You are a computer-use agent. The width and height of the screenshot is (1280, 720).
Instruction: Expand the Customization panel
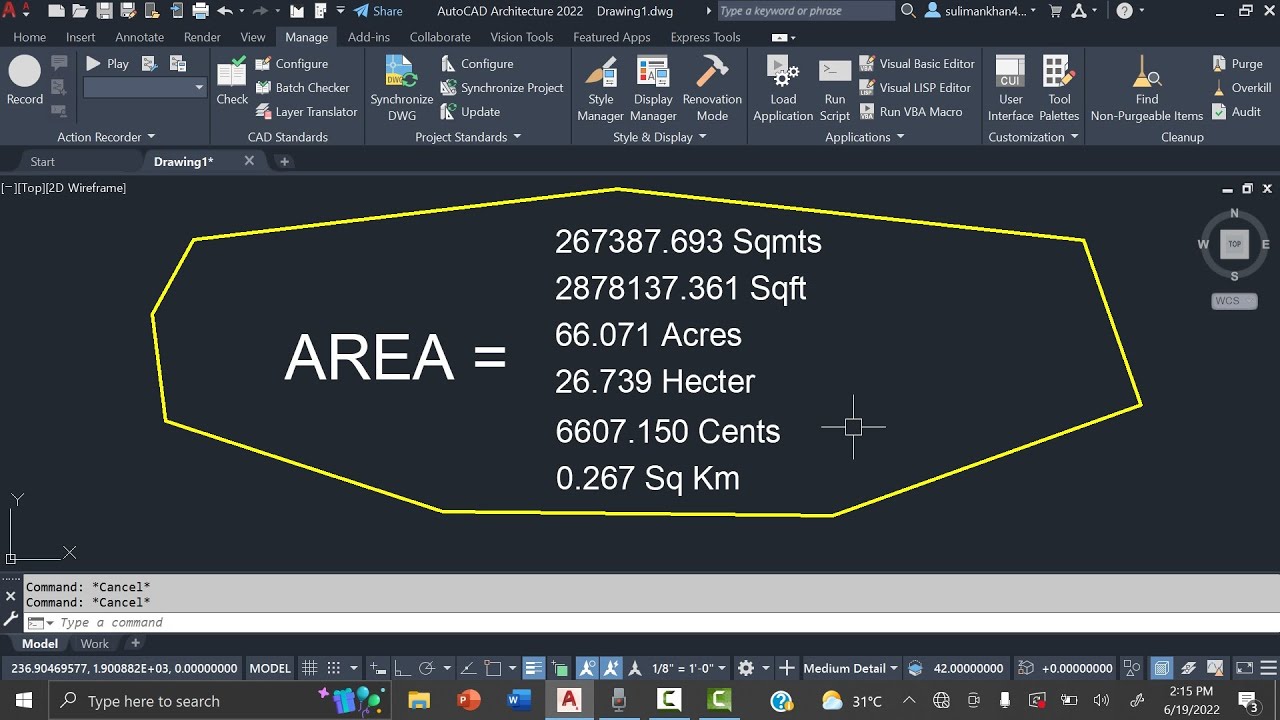(x=1034, y=137)
